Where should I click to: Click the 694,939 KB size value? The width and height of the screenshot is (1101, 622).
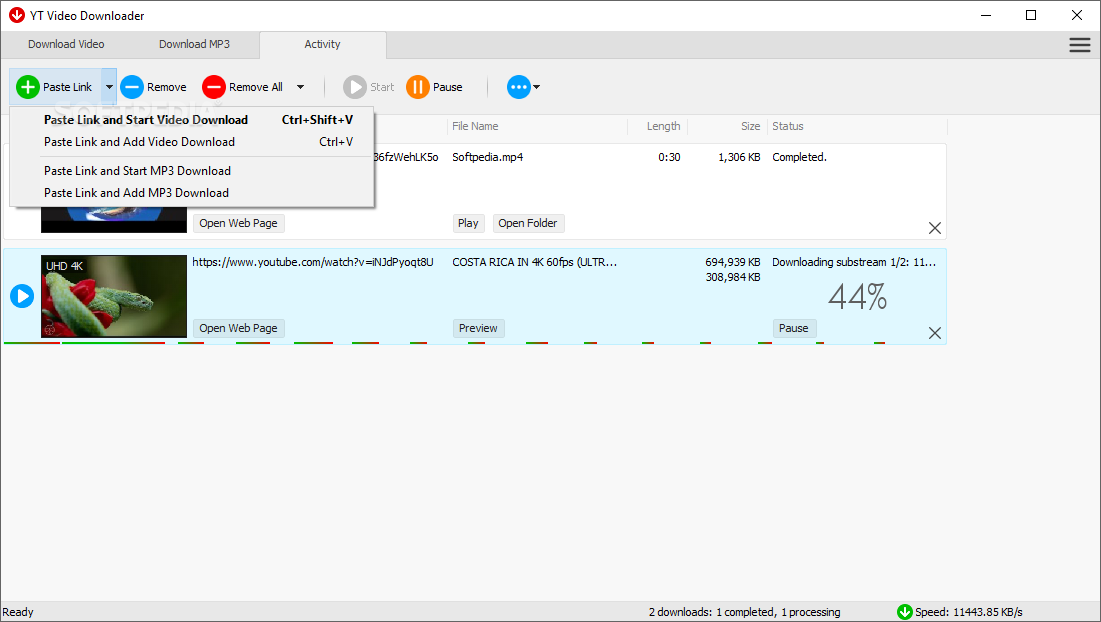tap(733, 262)
